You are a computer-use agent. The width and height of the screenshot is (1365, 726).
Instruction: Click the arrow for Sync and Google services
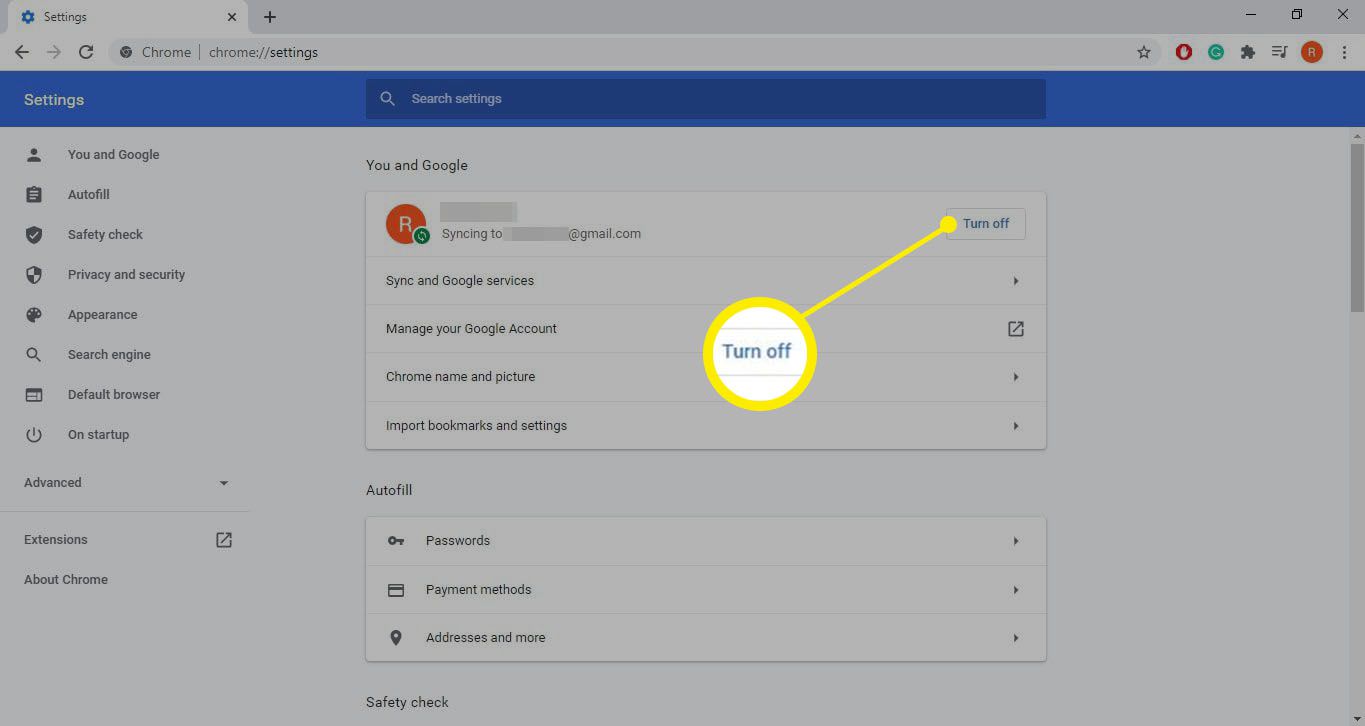coord(1016,281)
